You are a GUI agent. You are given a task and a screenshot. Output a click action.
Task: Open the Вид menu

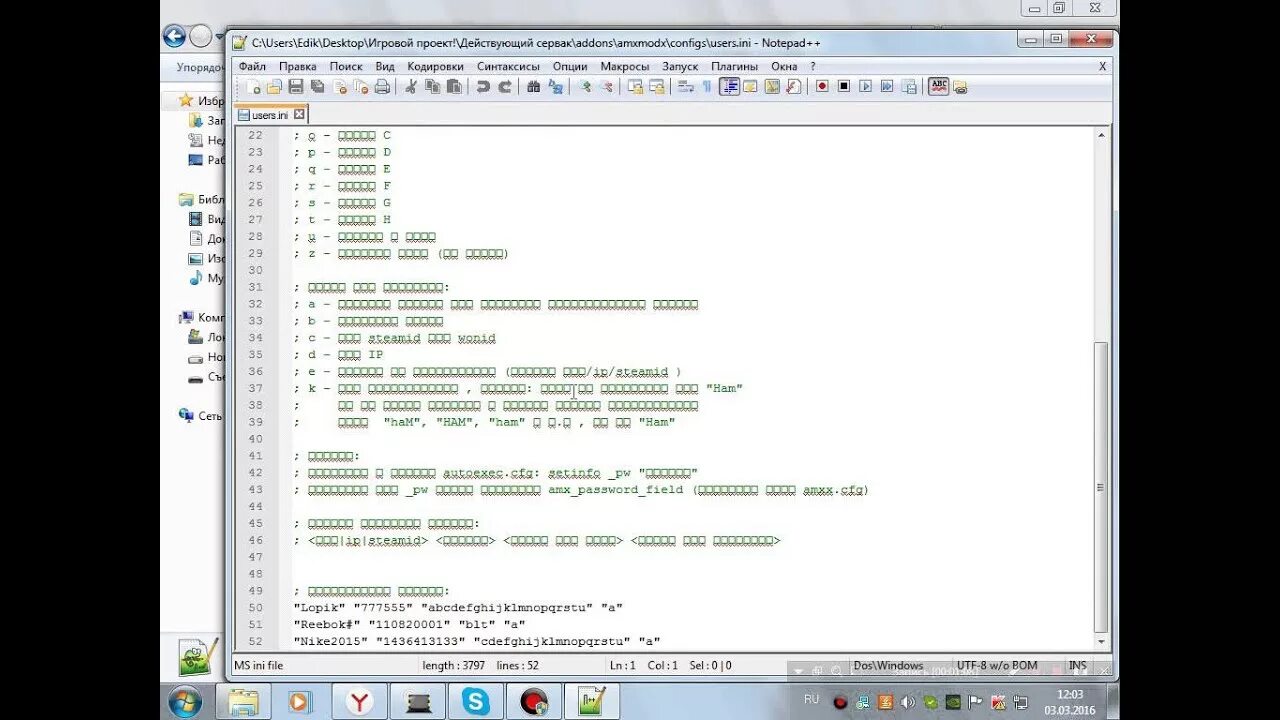coord(385,66)
